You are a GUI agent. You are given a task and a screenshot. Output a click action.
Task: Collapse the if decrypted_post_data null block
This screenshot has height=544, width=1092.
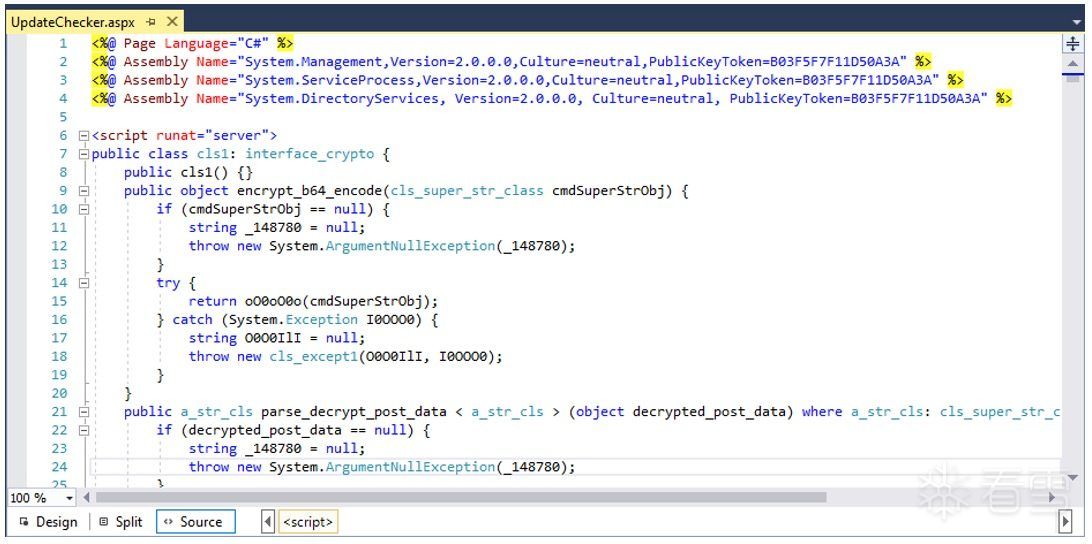point(84,430)
